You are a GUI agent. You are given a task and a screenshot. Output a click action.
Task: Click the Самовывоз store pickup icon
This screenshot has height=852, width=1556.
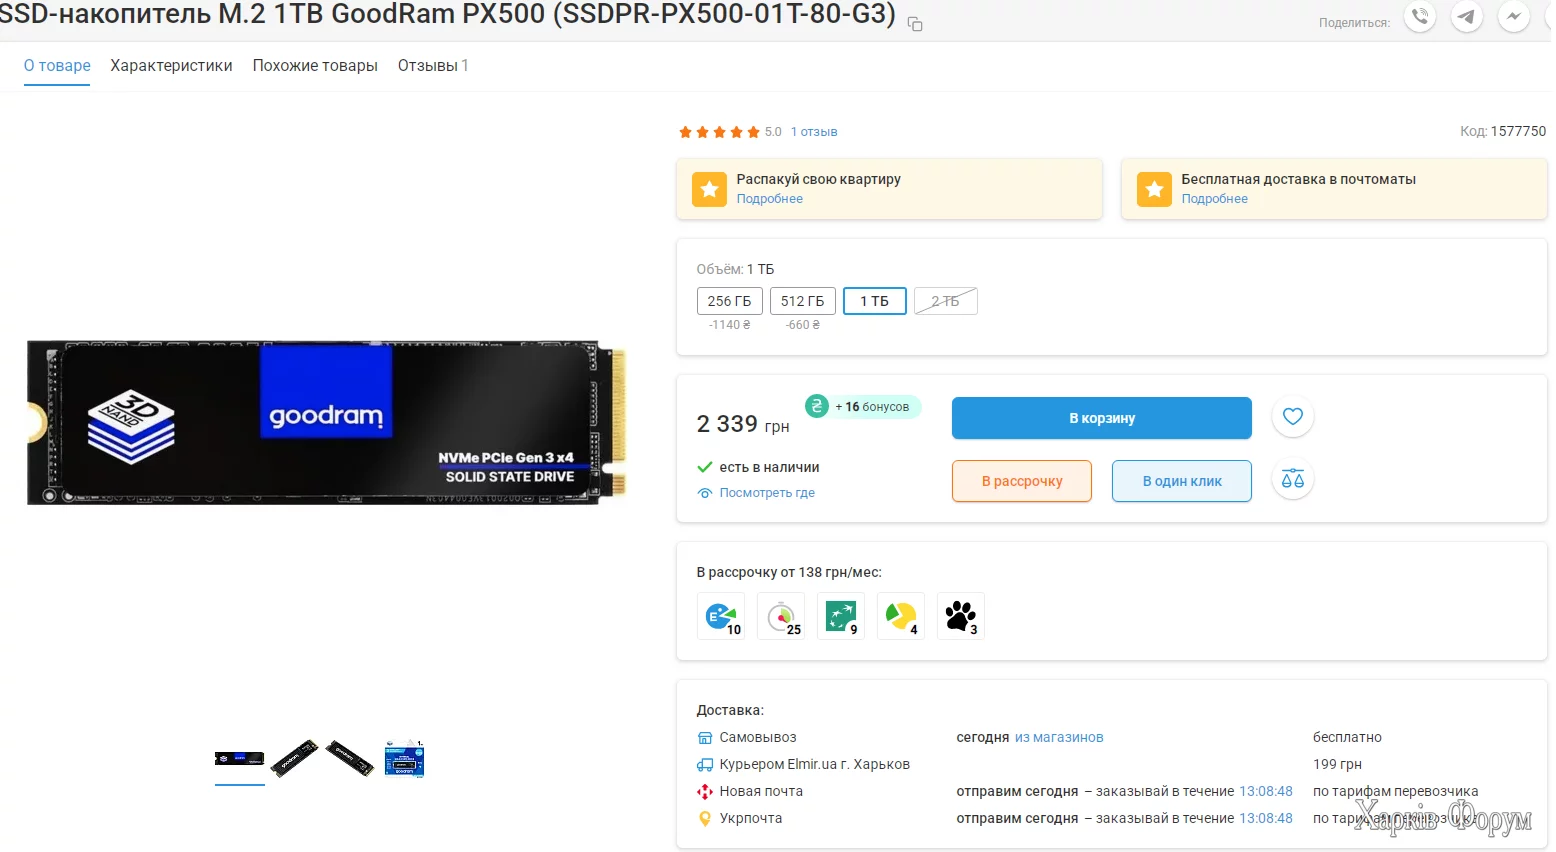(x=705, y=738)
